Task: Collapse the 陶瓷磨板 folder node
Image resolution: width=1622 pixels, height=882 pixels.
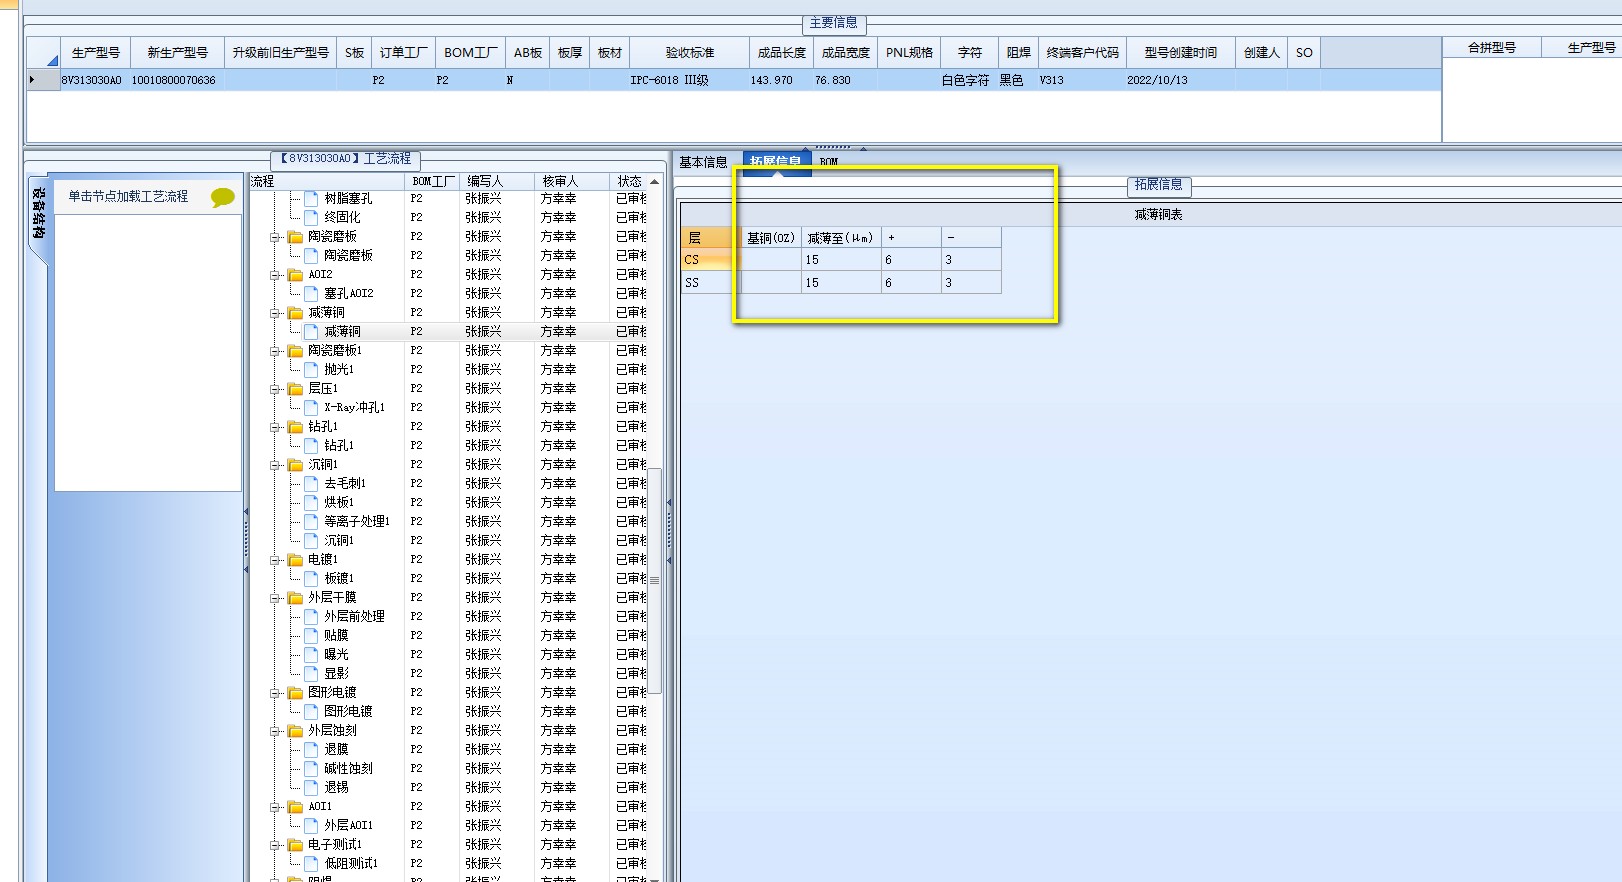Action: click(274, 237)
